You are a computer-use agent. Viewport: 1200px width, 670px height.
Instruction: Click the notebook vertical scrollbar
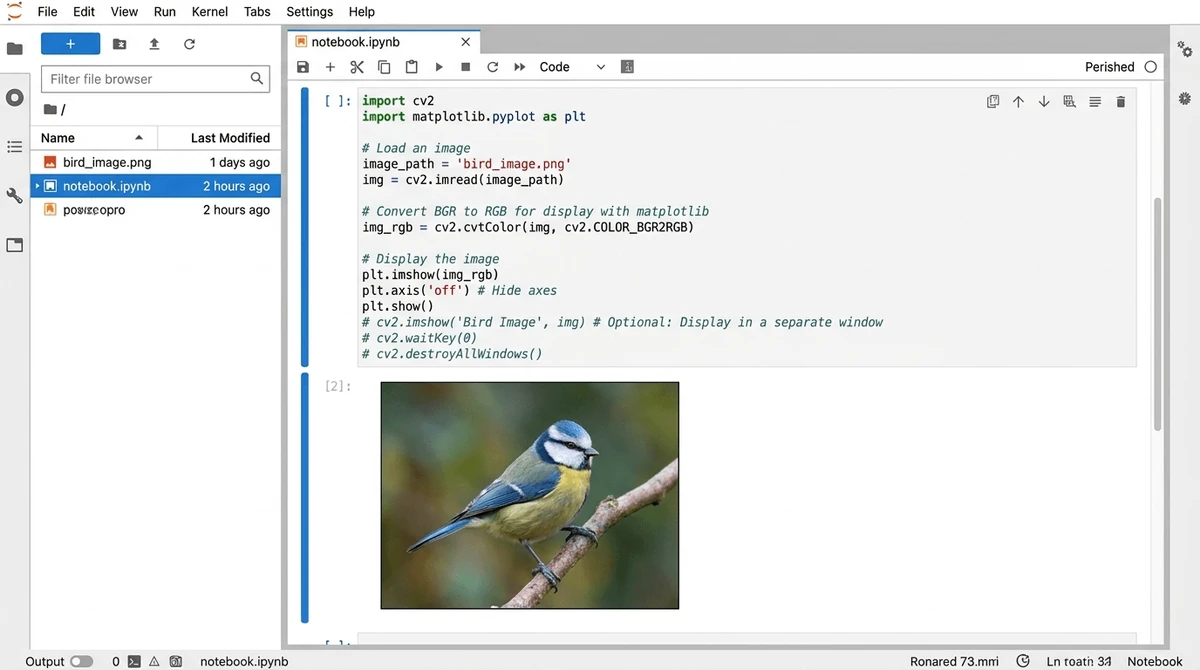[1158, 314]
